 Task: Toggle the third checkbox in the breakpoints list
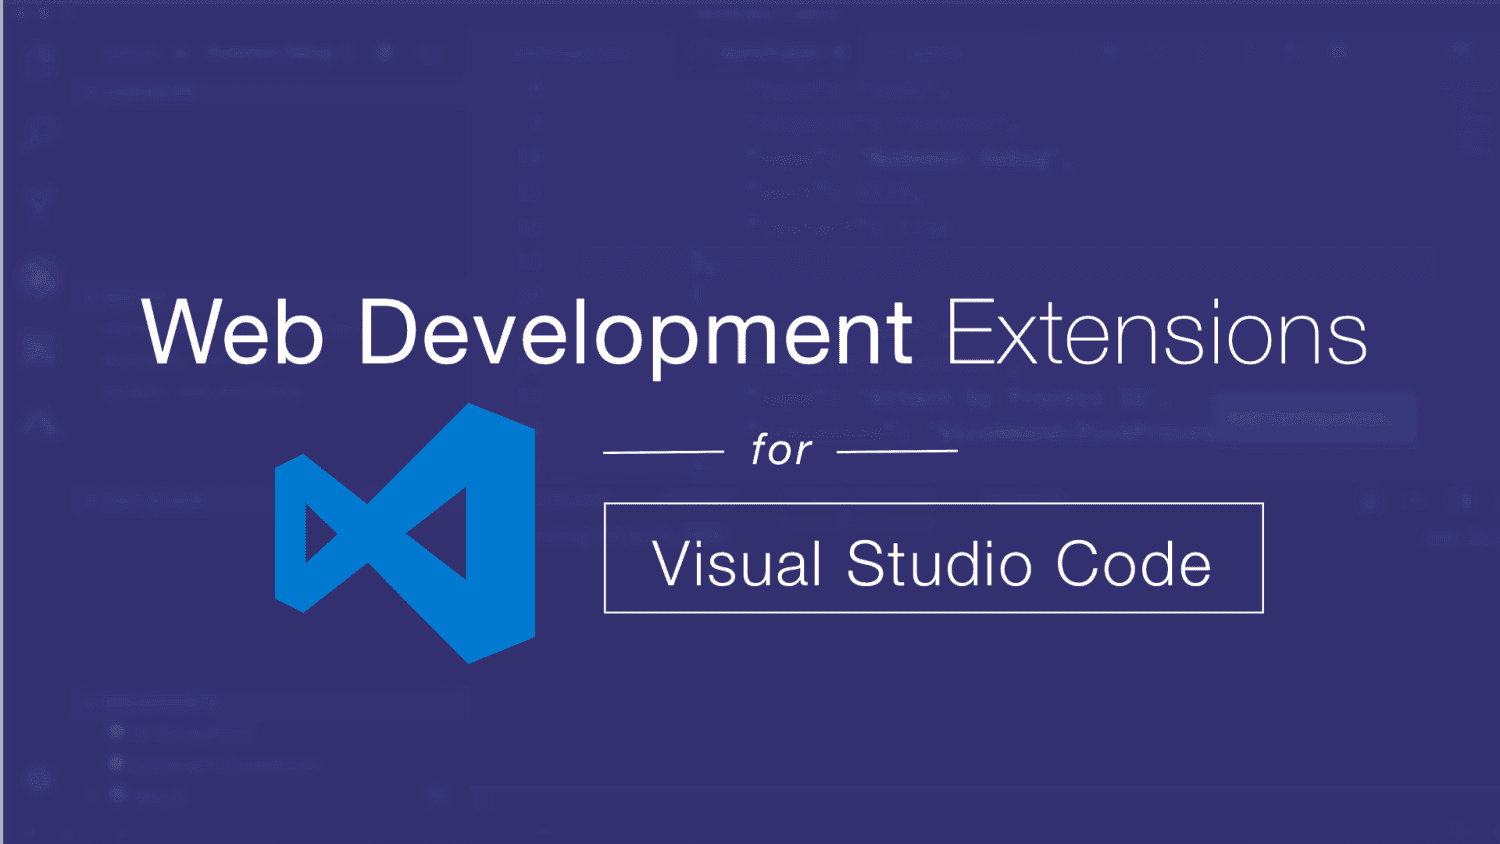[117, 796]
